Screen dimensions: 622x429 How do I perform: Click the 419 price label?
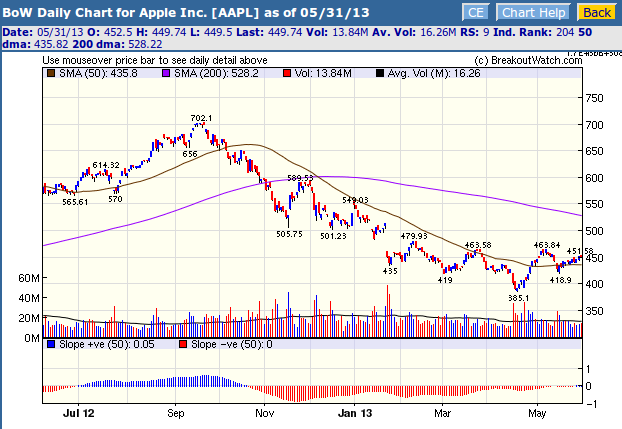pyautogui.click(x=445, y=280)
